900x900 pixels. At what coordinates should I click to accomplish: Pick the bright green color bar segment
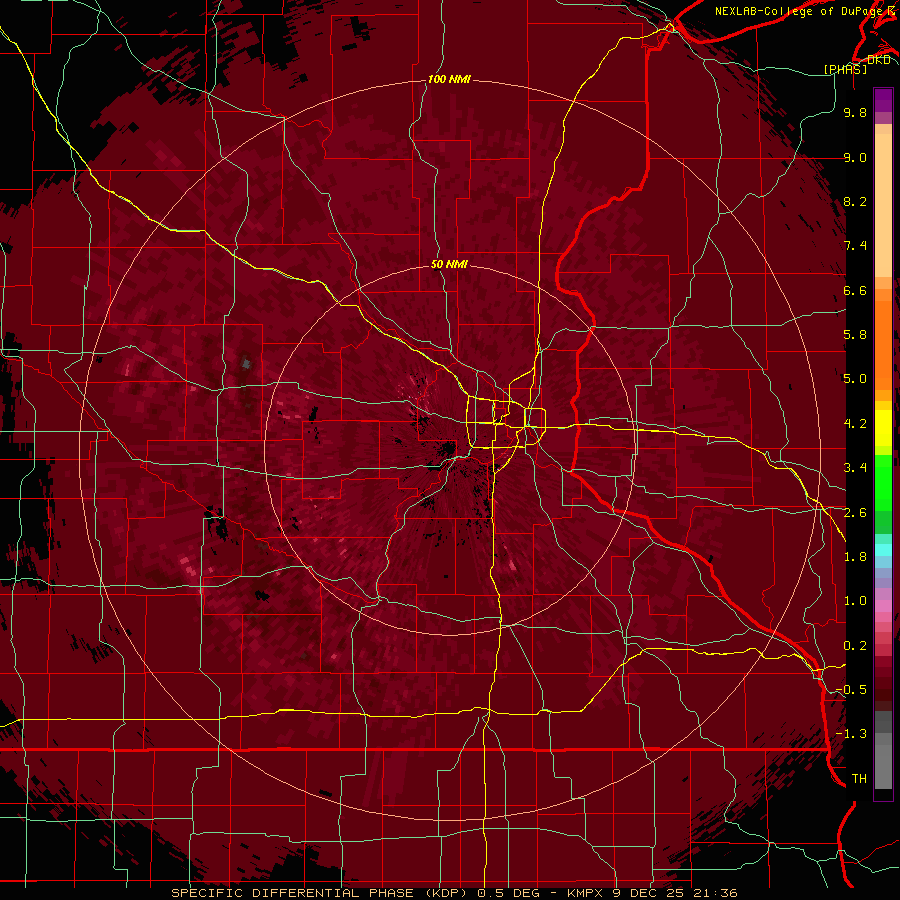pos(883,482)
